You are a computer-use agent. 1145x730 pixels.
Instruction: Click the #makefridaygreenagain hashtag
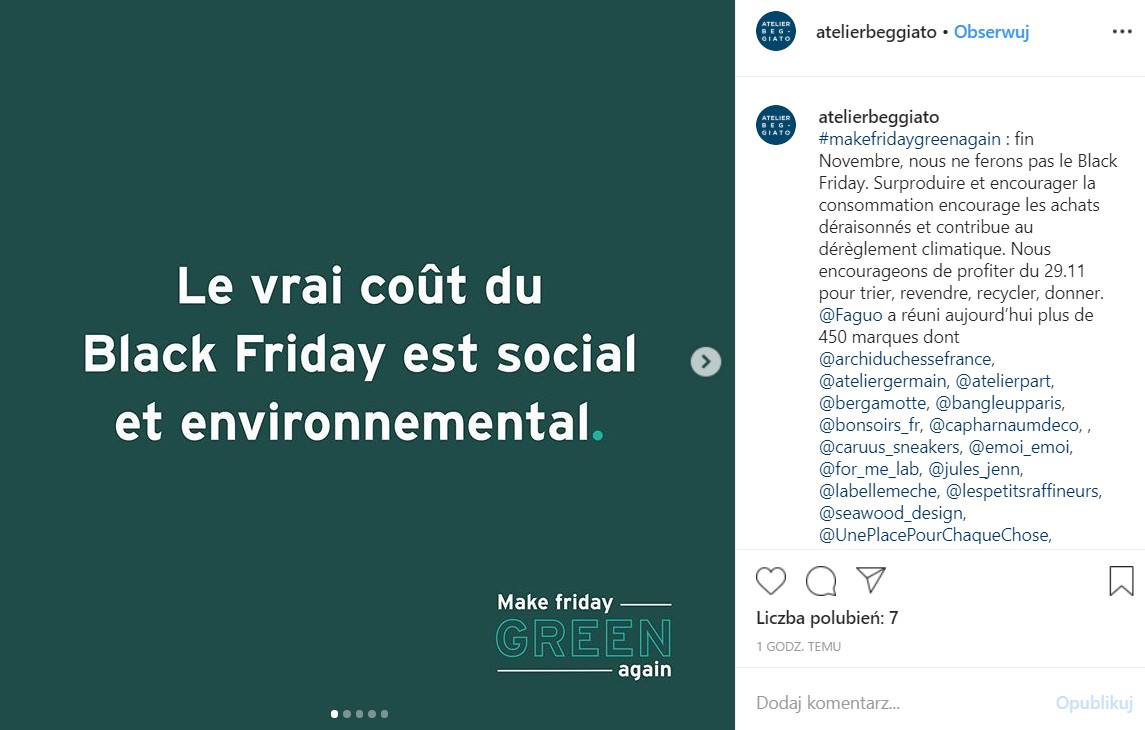910,139
